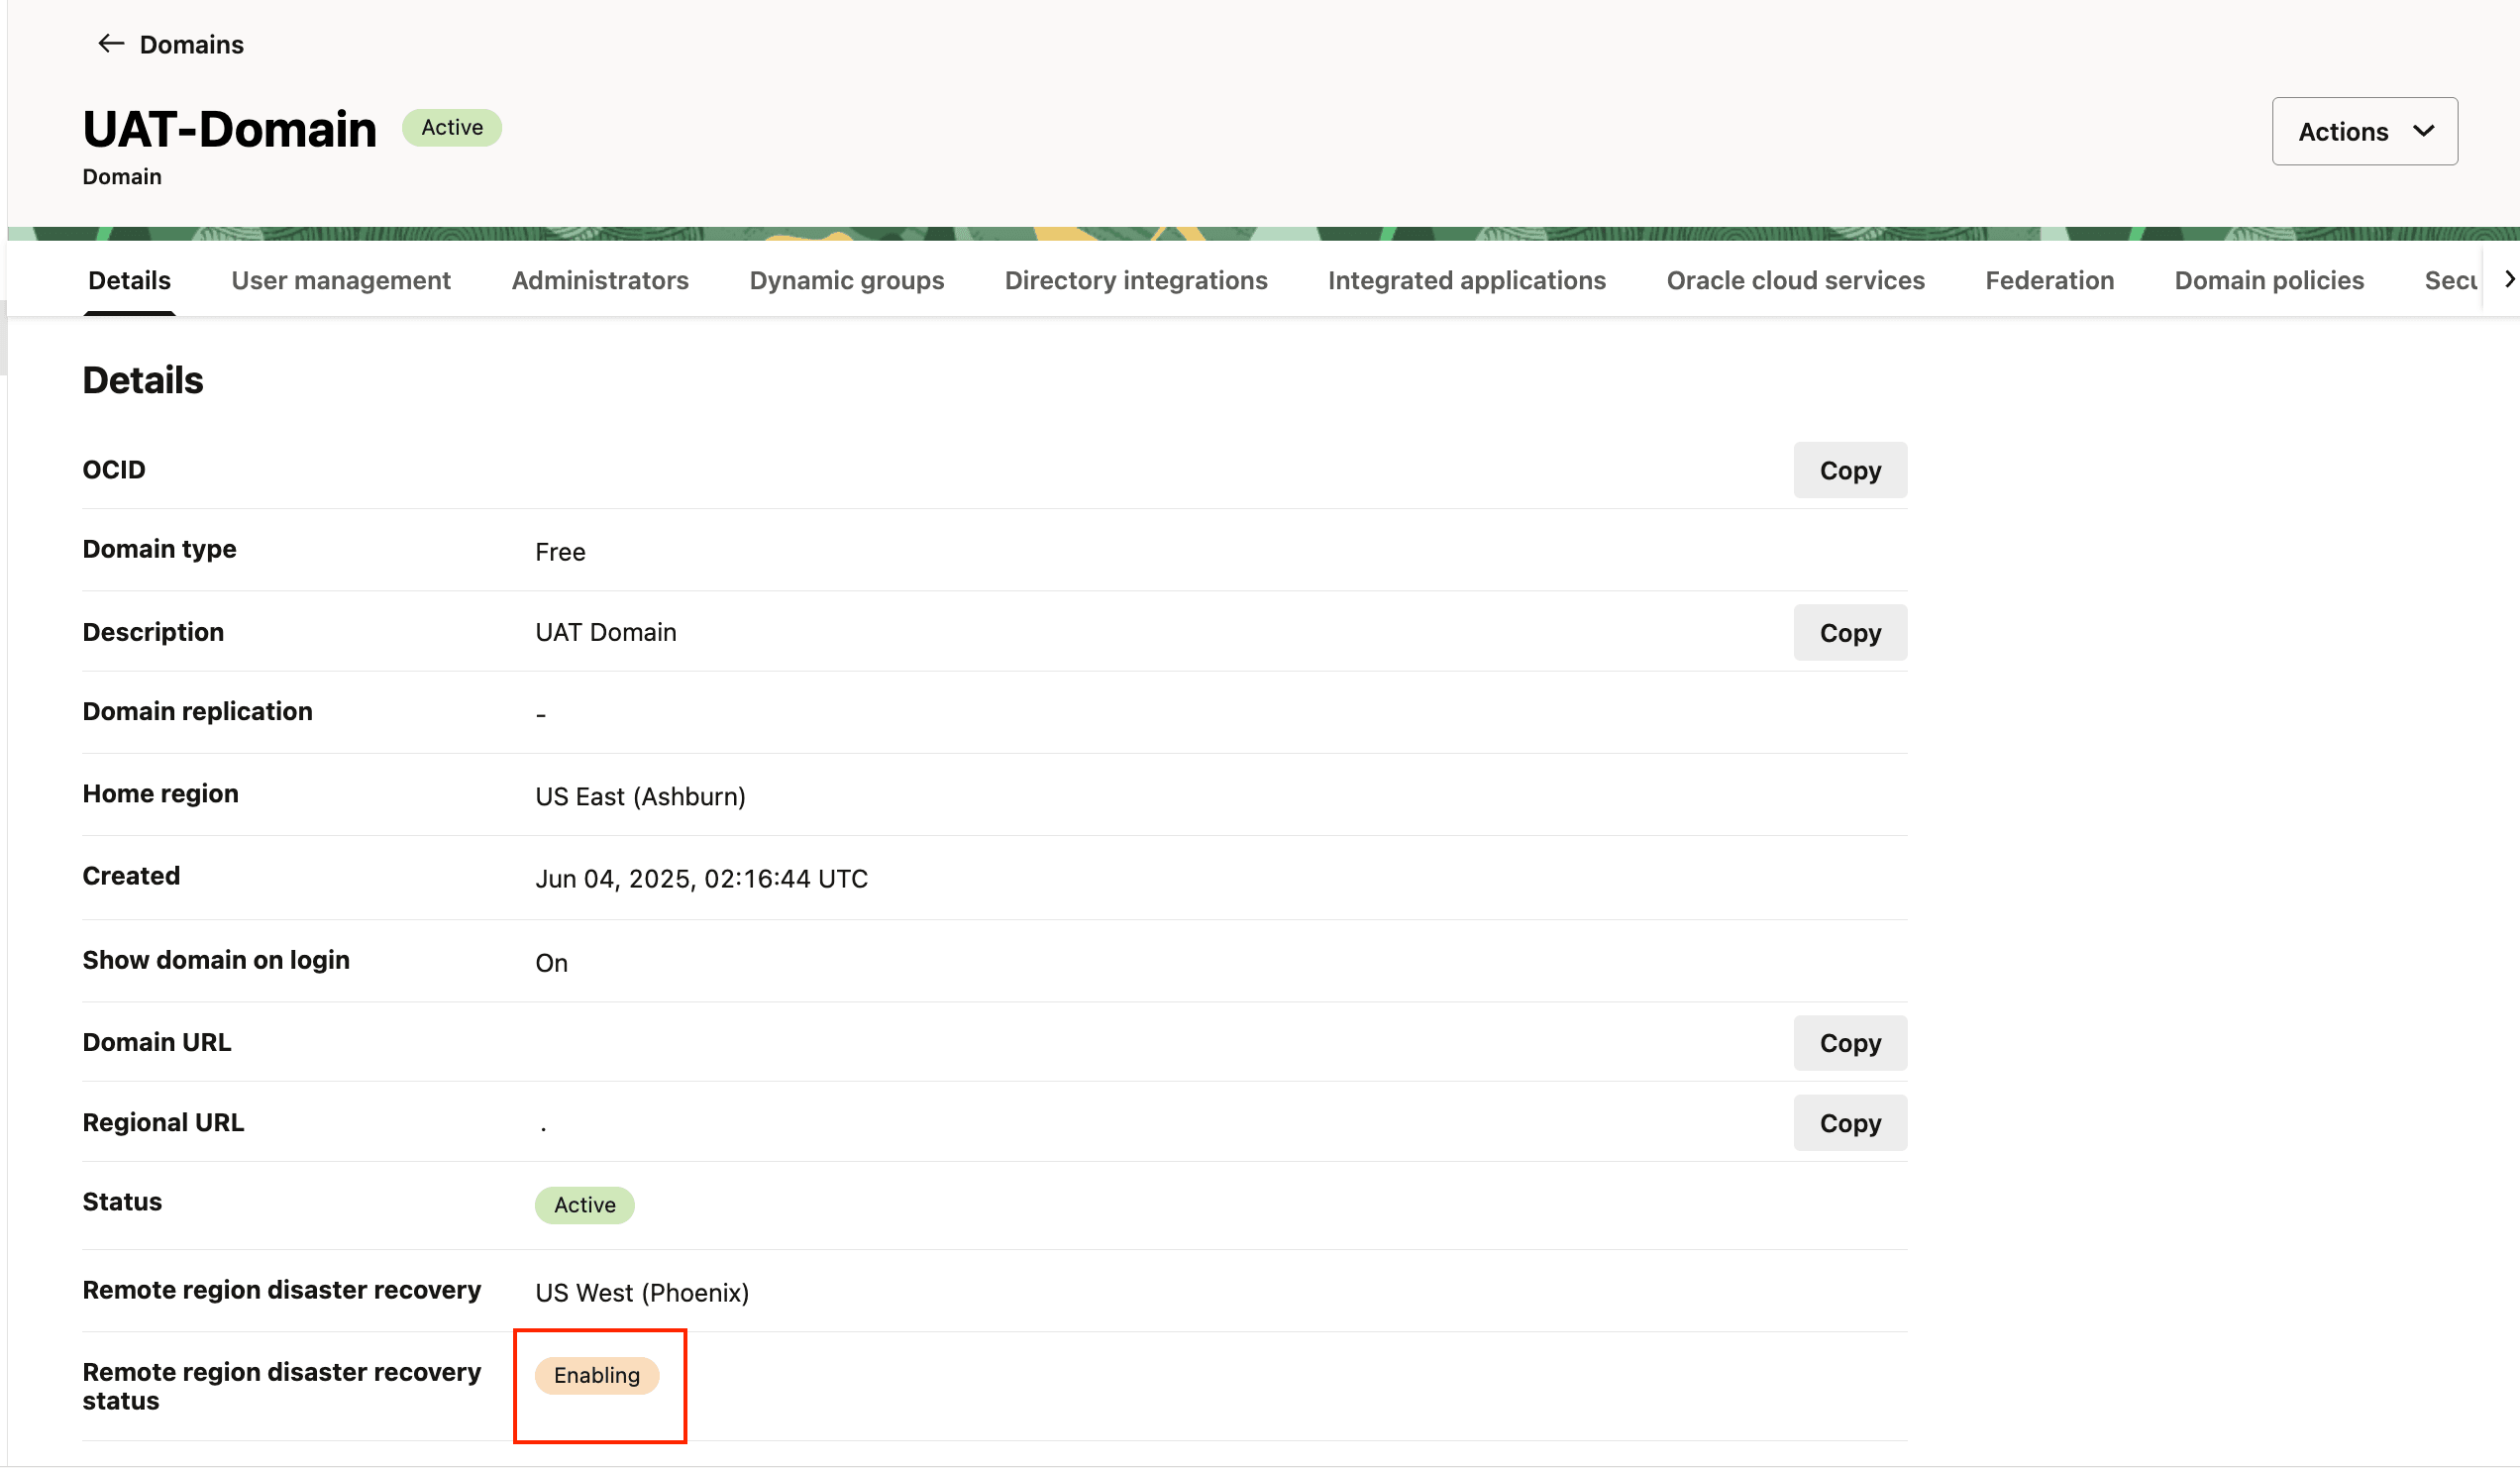Click the Domains breadcrumb link

click(x=191, y=45)
